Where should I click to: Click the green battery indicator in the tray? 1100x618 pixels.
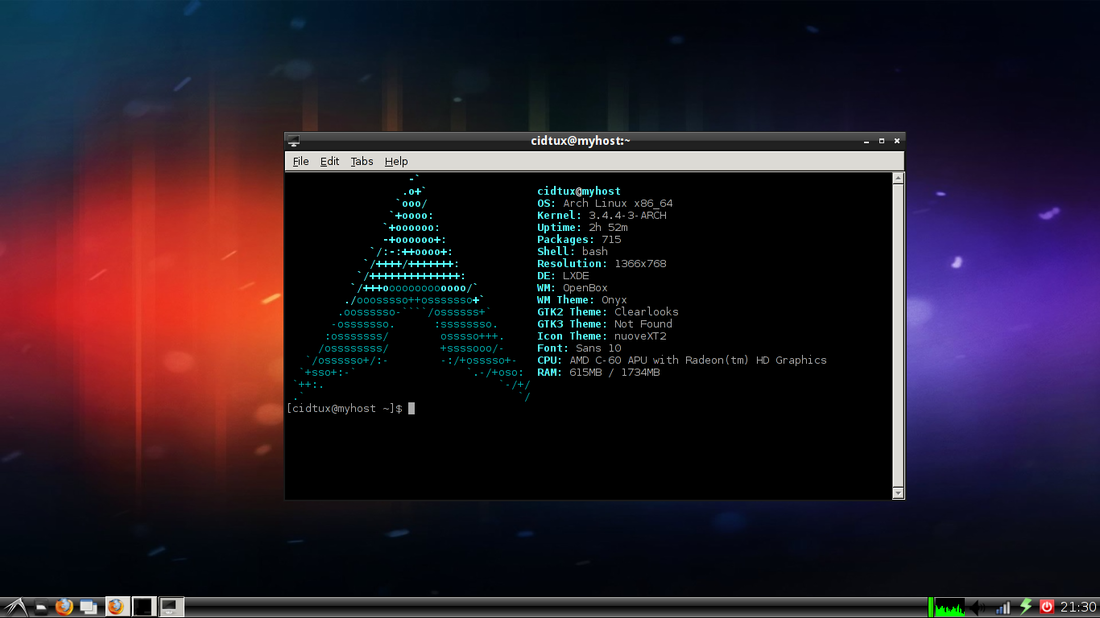tap(930, 606)
